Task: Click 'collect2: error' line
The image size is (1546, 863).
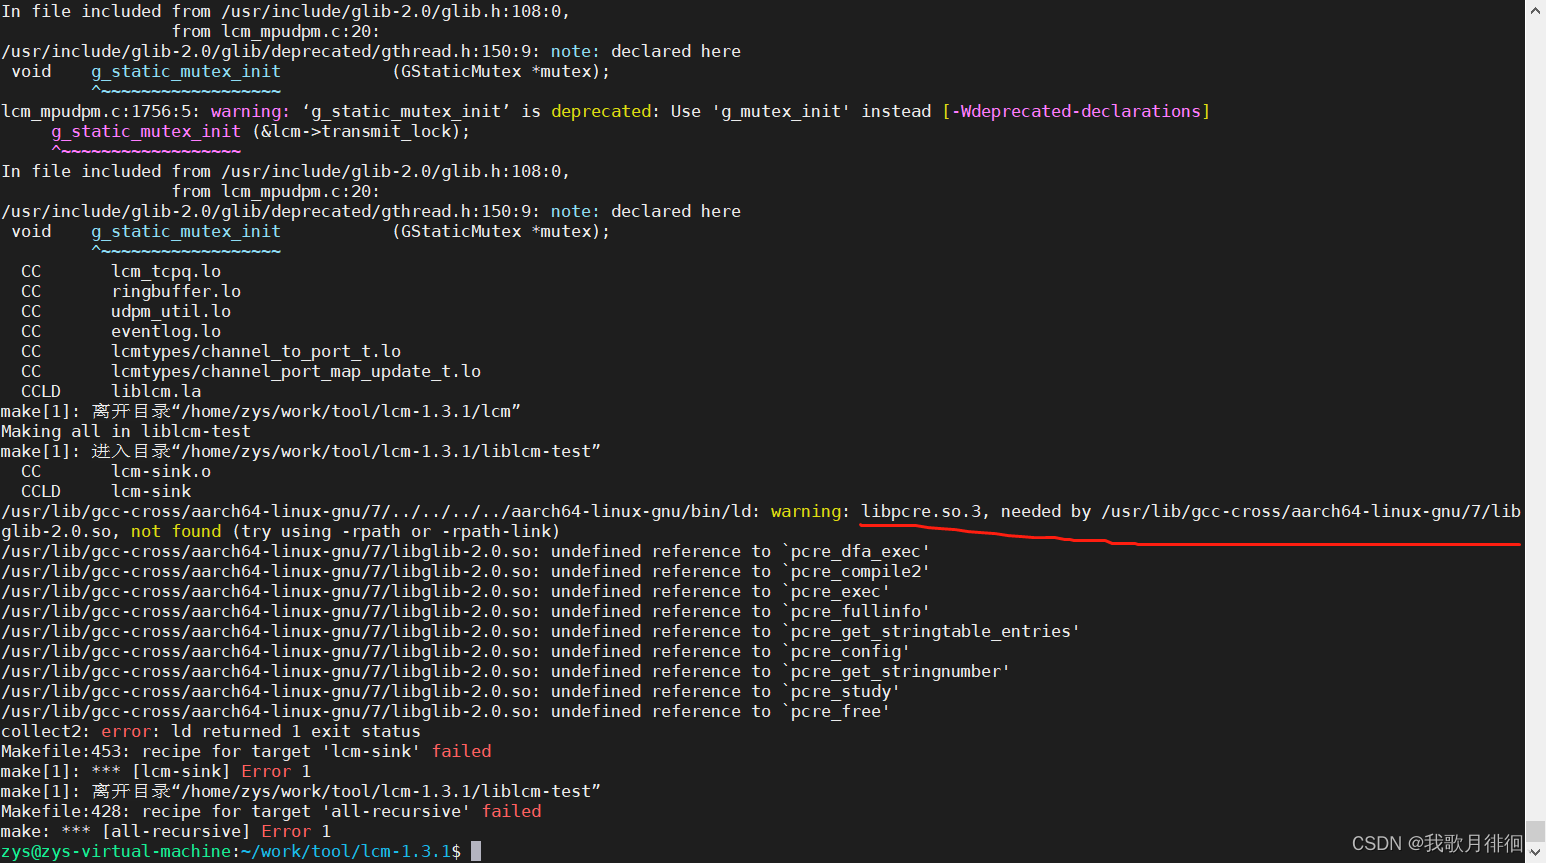Action: (x=211, y=731)
